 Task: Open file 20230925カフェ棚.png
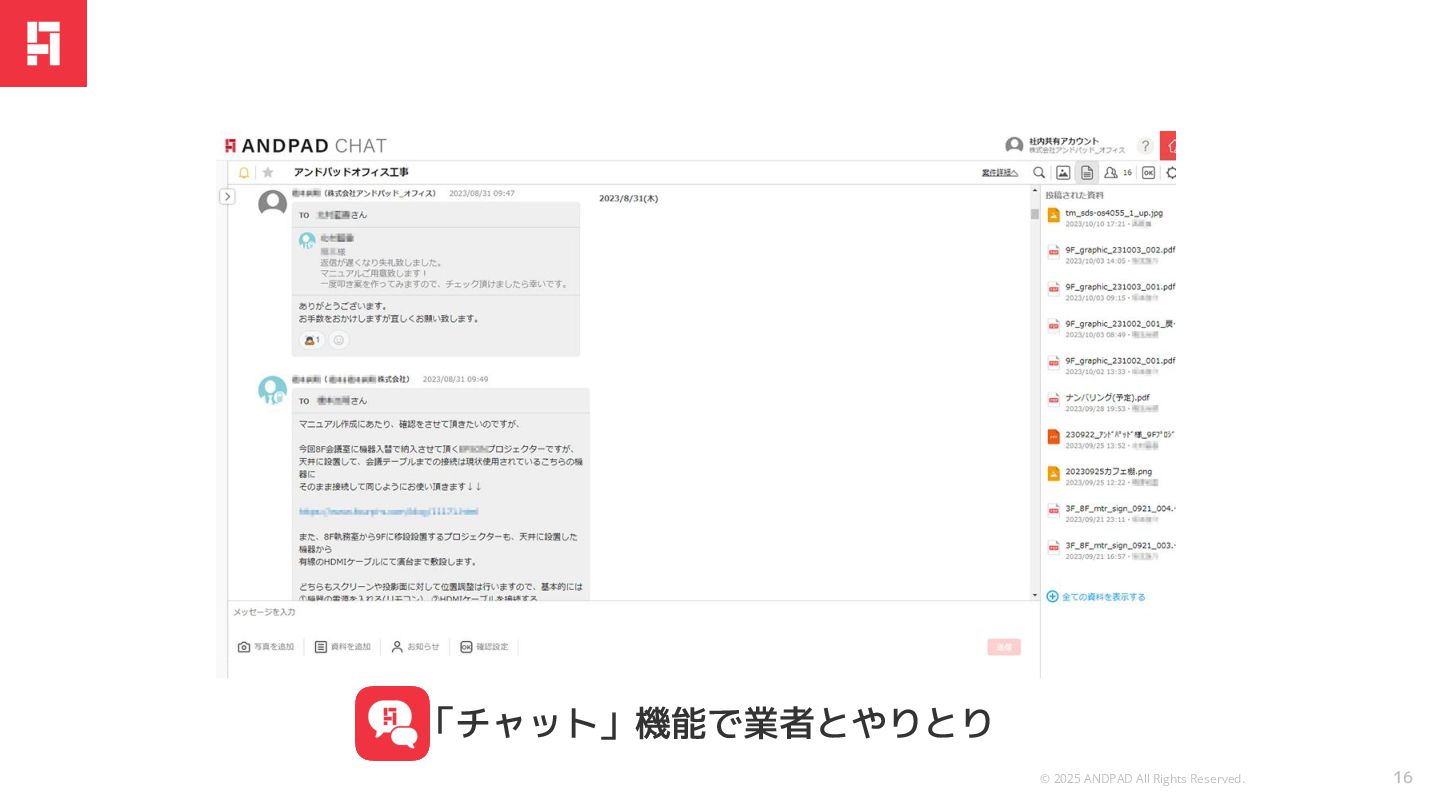coord(1108,472)
